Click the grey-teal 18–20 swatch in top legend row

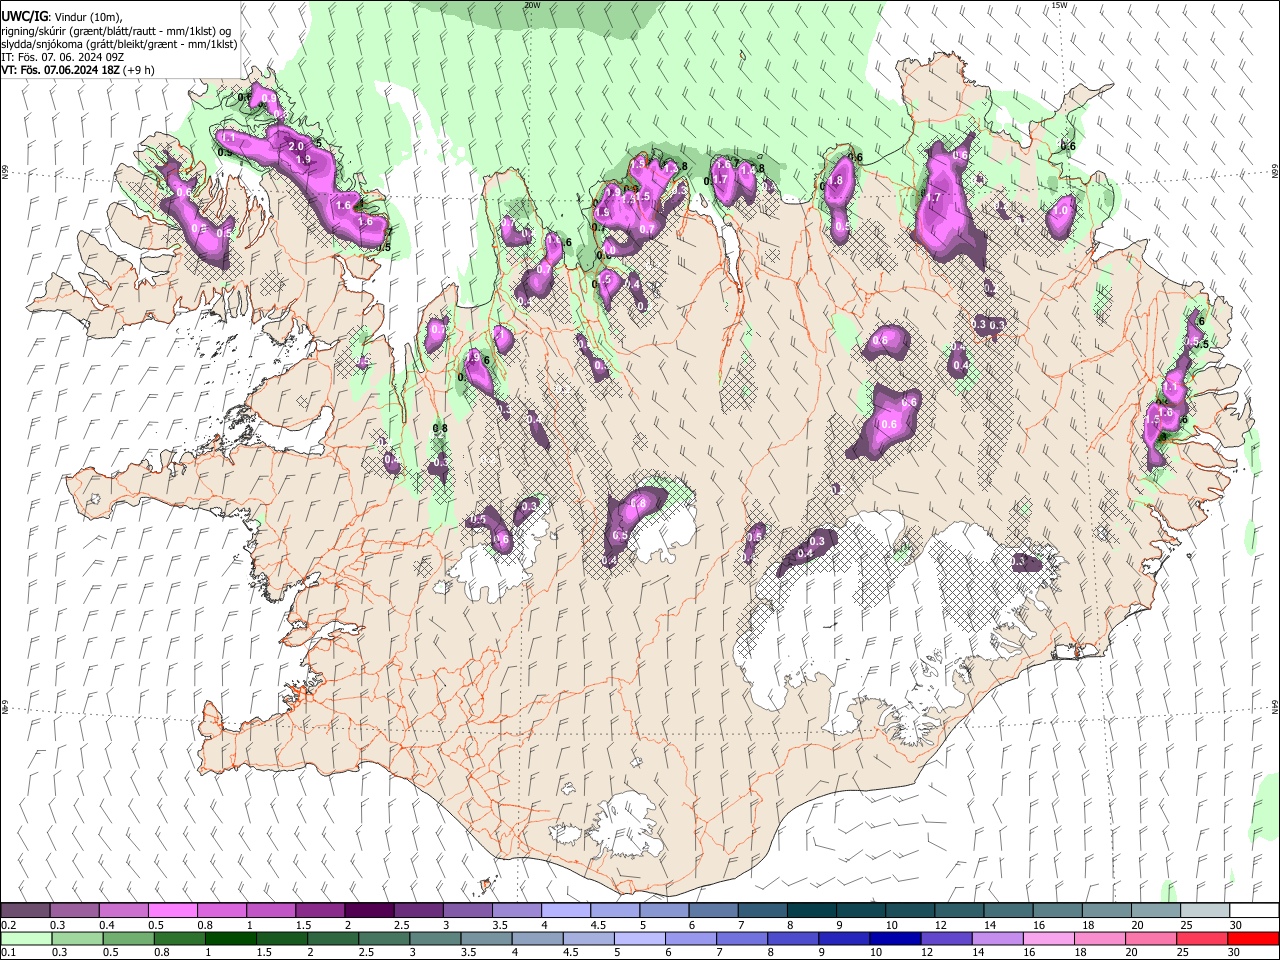[1106, 911]
